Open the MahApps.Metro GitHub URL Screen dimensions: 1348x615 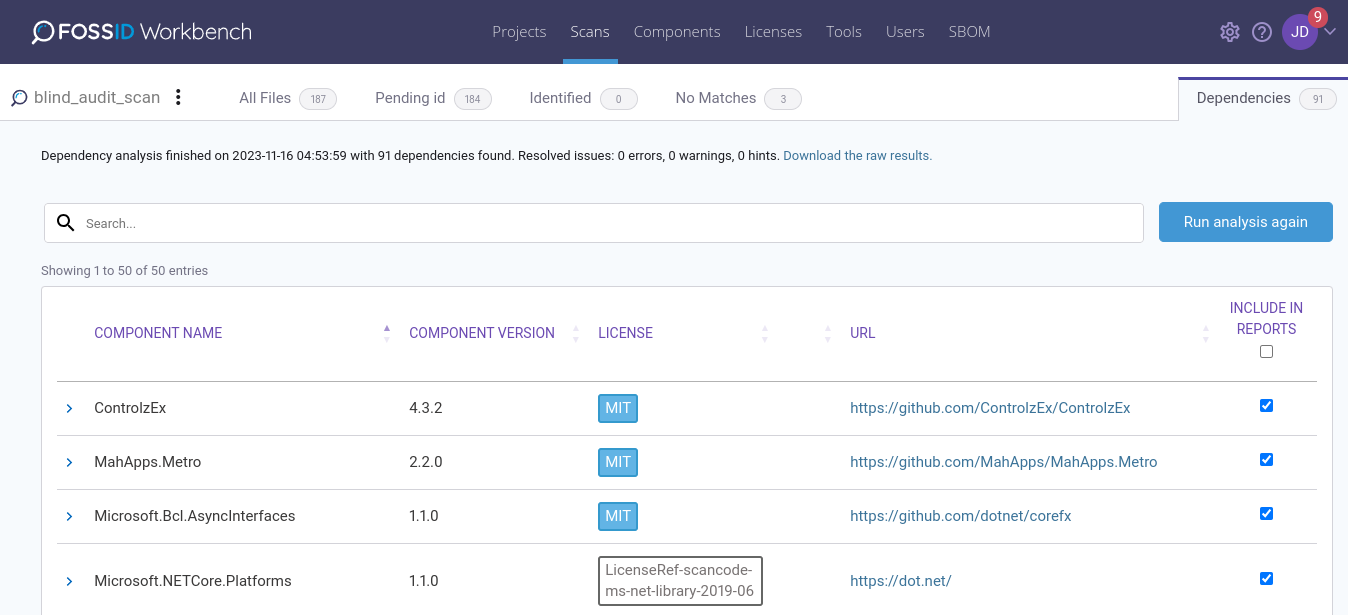point(1003,462)
